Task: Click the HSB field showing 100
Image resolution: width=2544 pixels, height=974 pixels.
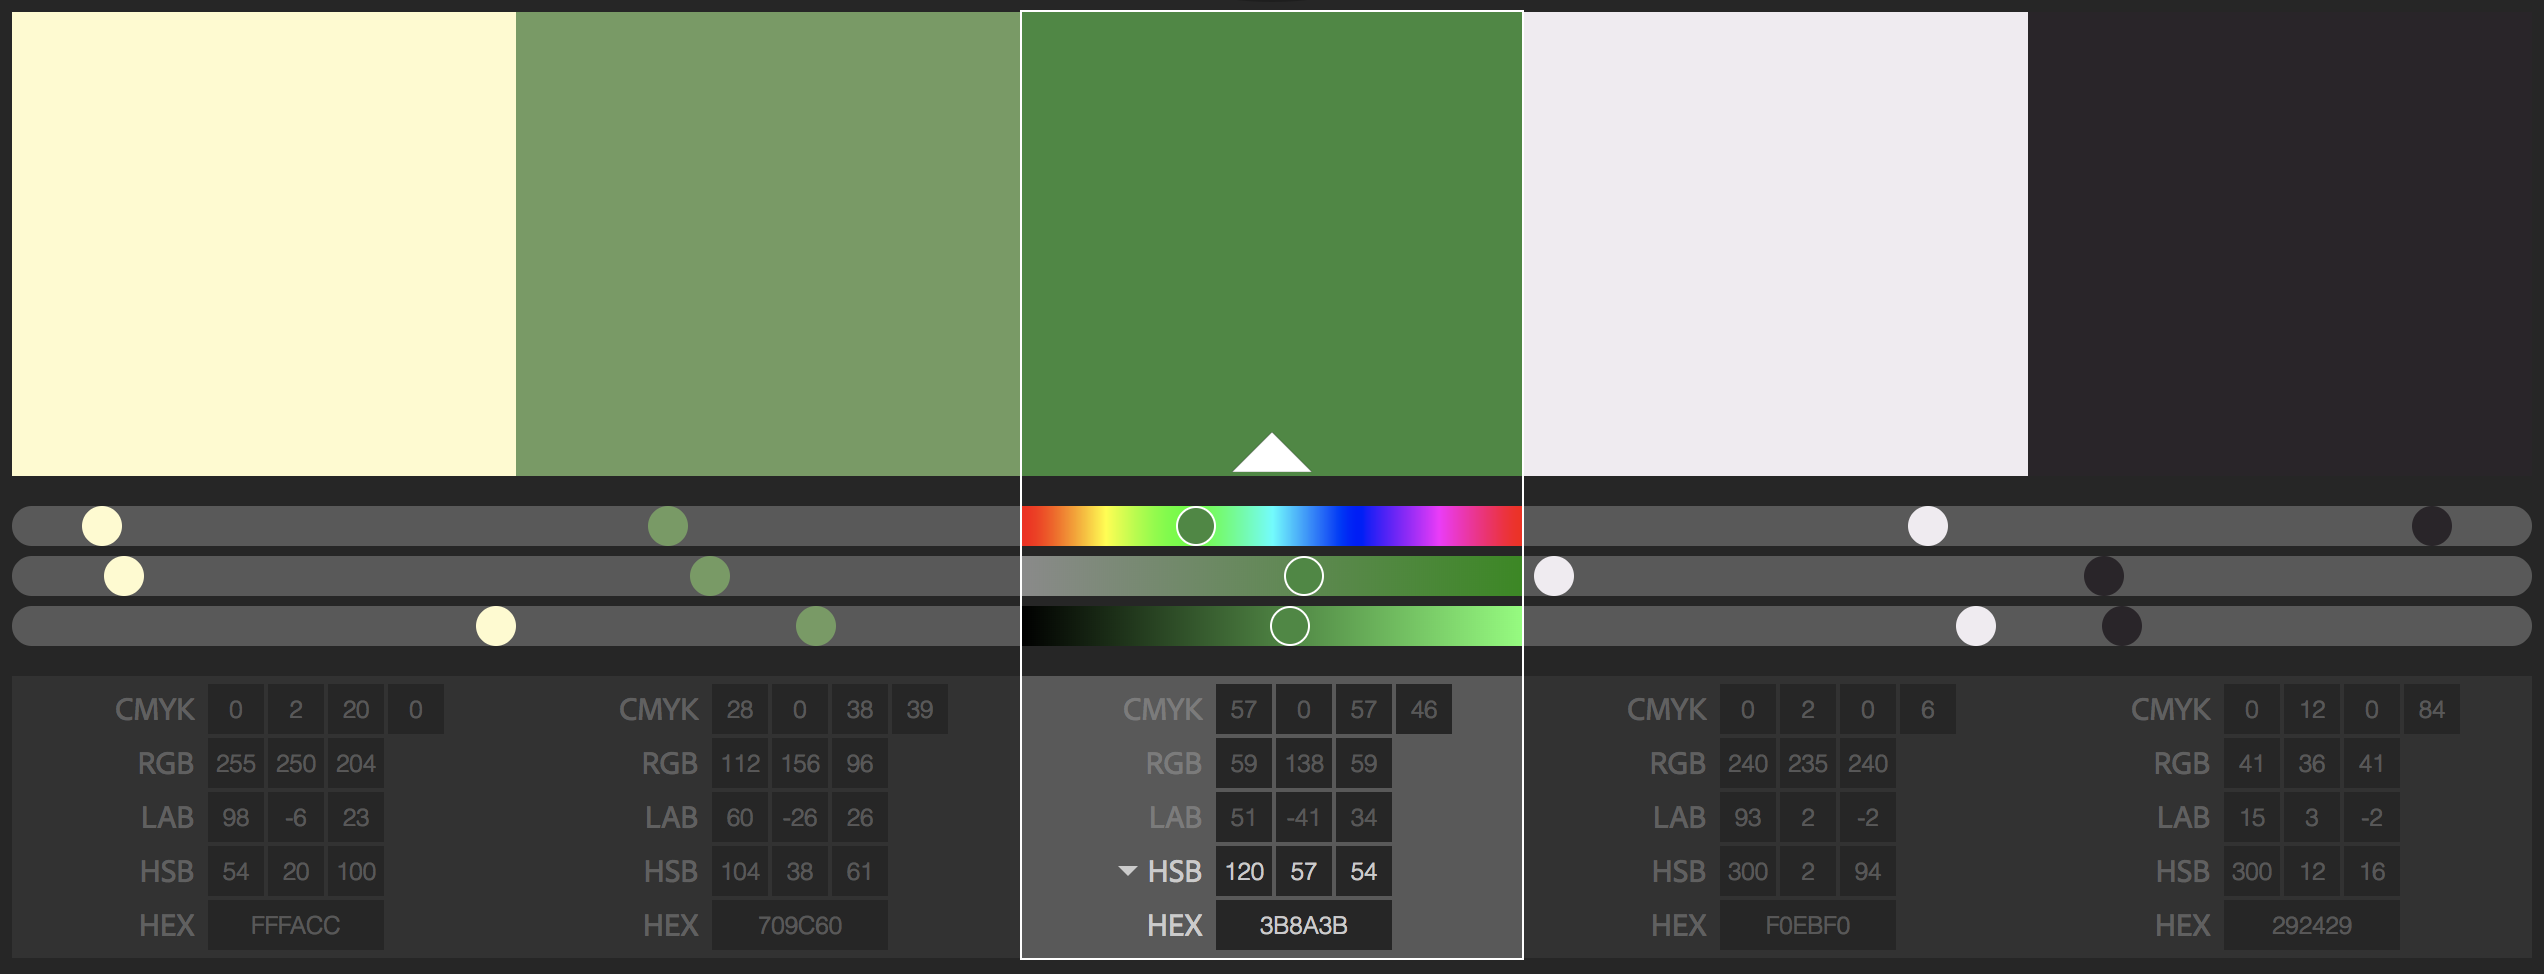Action: click(x=356, y=871)
